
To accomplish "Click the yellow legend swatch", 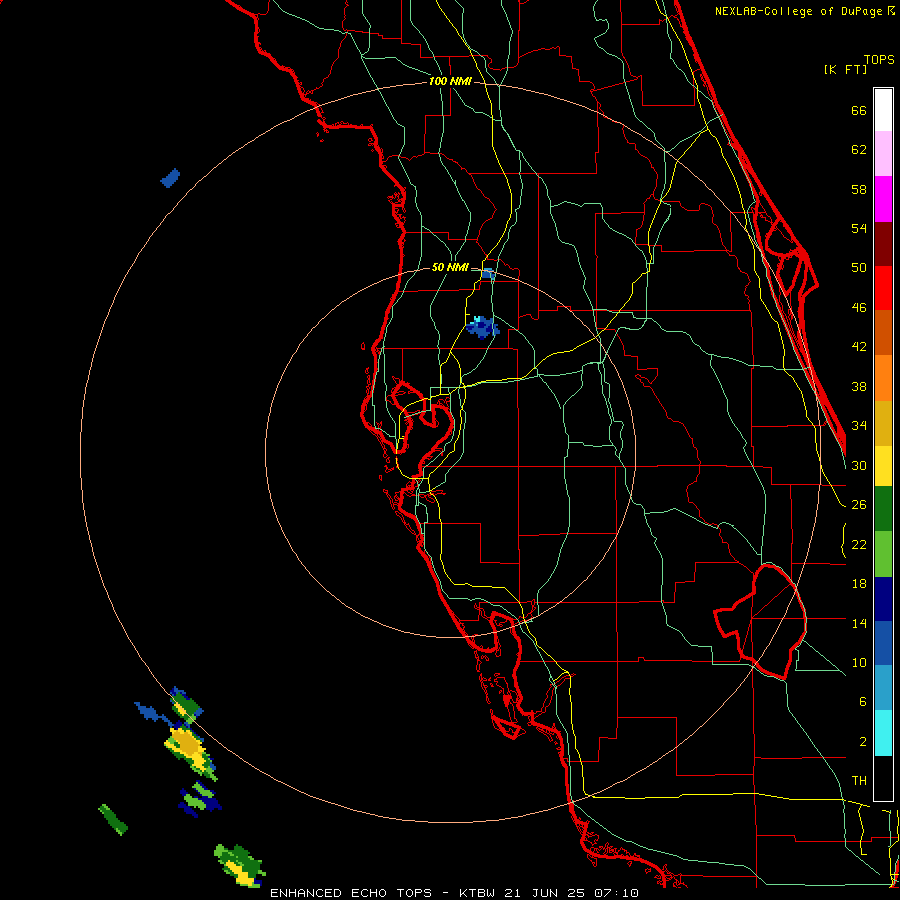I will (883, 466).
